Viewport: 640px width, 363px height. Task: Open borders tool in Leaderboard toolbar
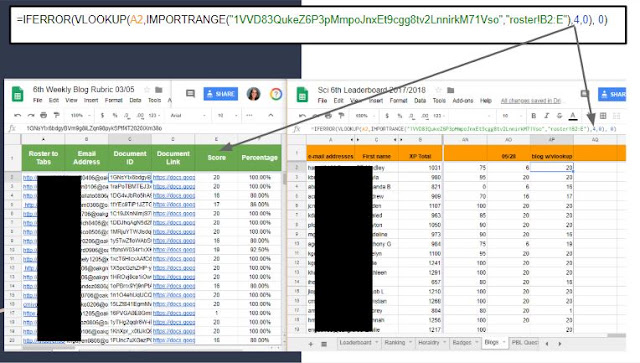point(603,116)
